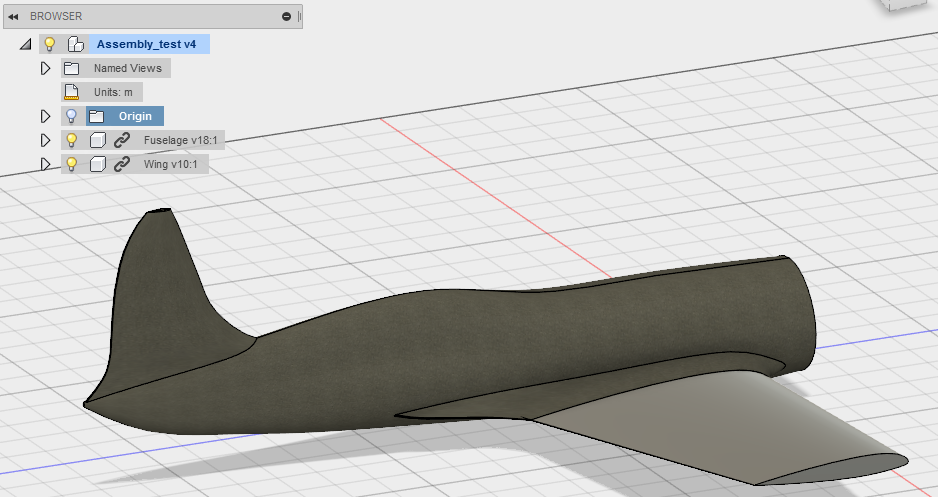Hide Fuselage v18:1 via lightbulb
Screen dimensions: 938x497
(71, 140)
